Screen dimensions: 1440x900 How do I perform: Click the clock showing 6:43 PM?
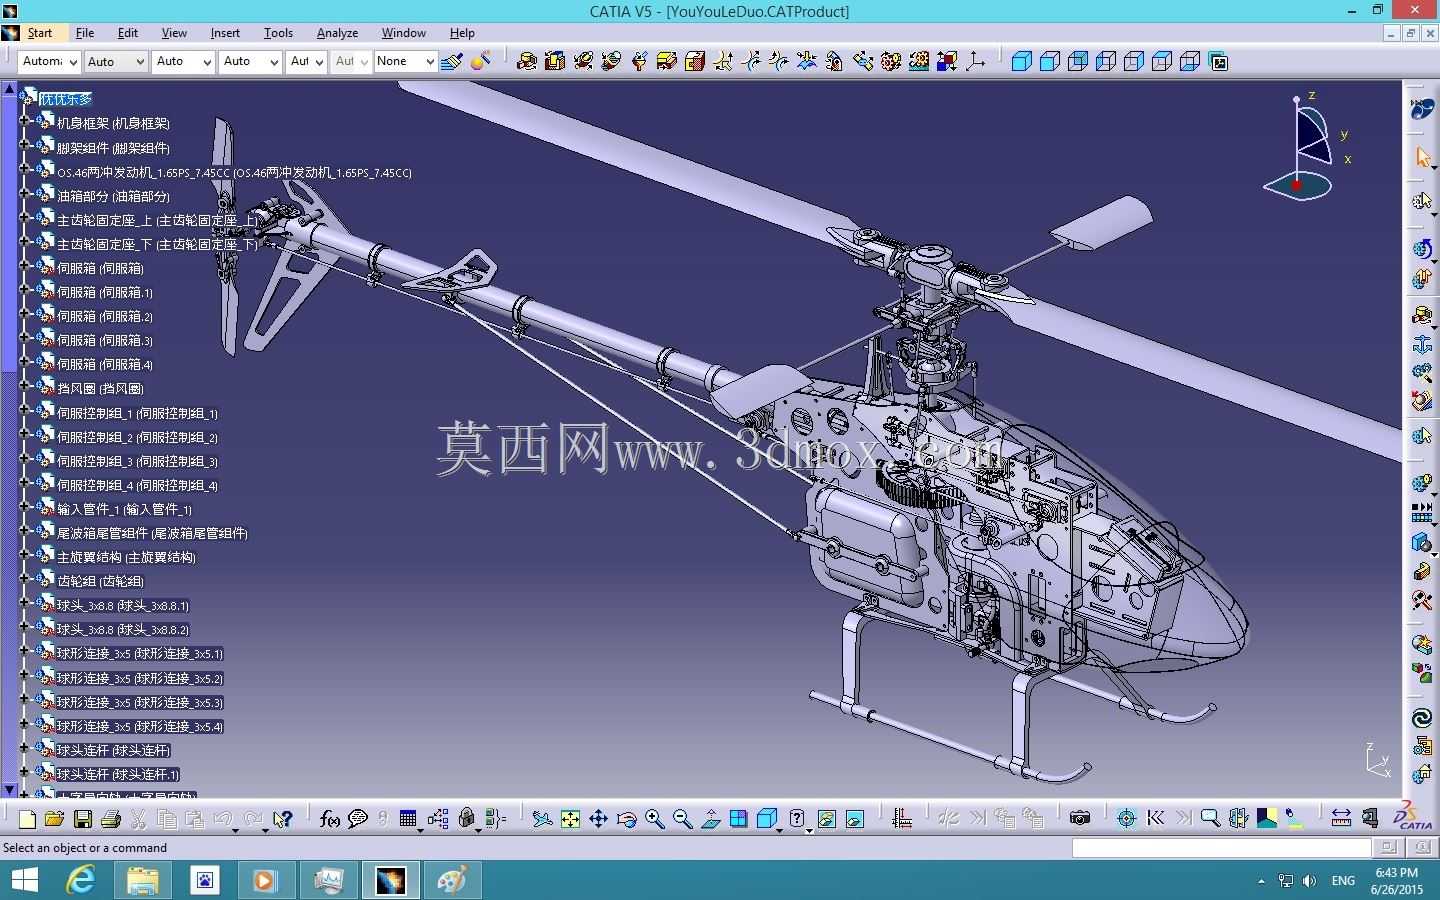[1396, 873]
